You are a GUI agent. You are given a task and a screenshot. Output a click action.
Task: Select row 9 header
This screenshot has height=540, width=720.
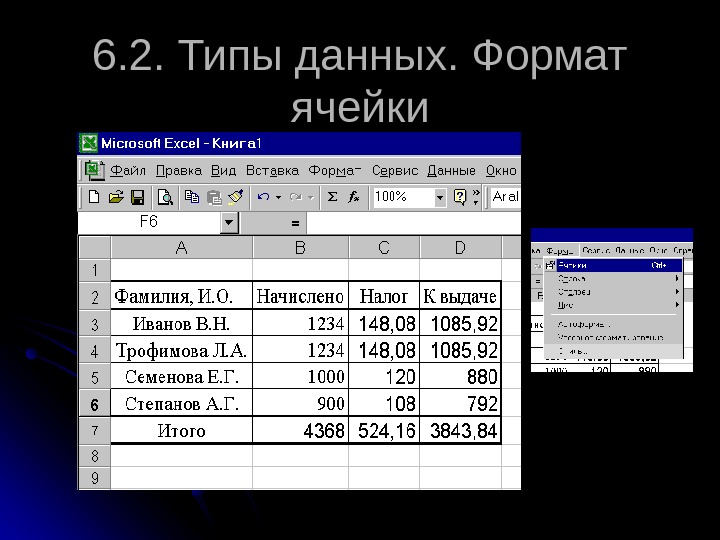(95, 478)
